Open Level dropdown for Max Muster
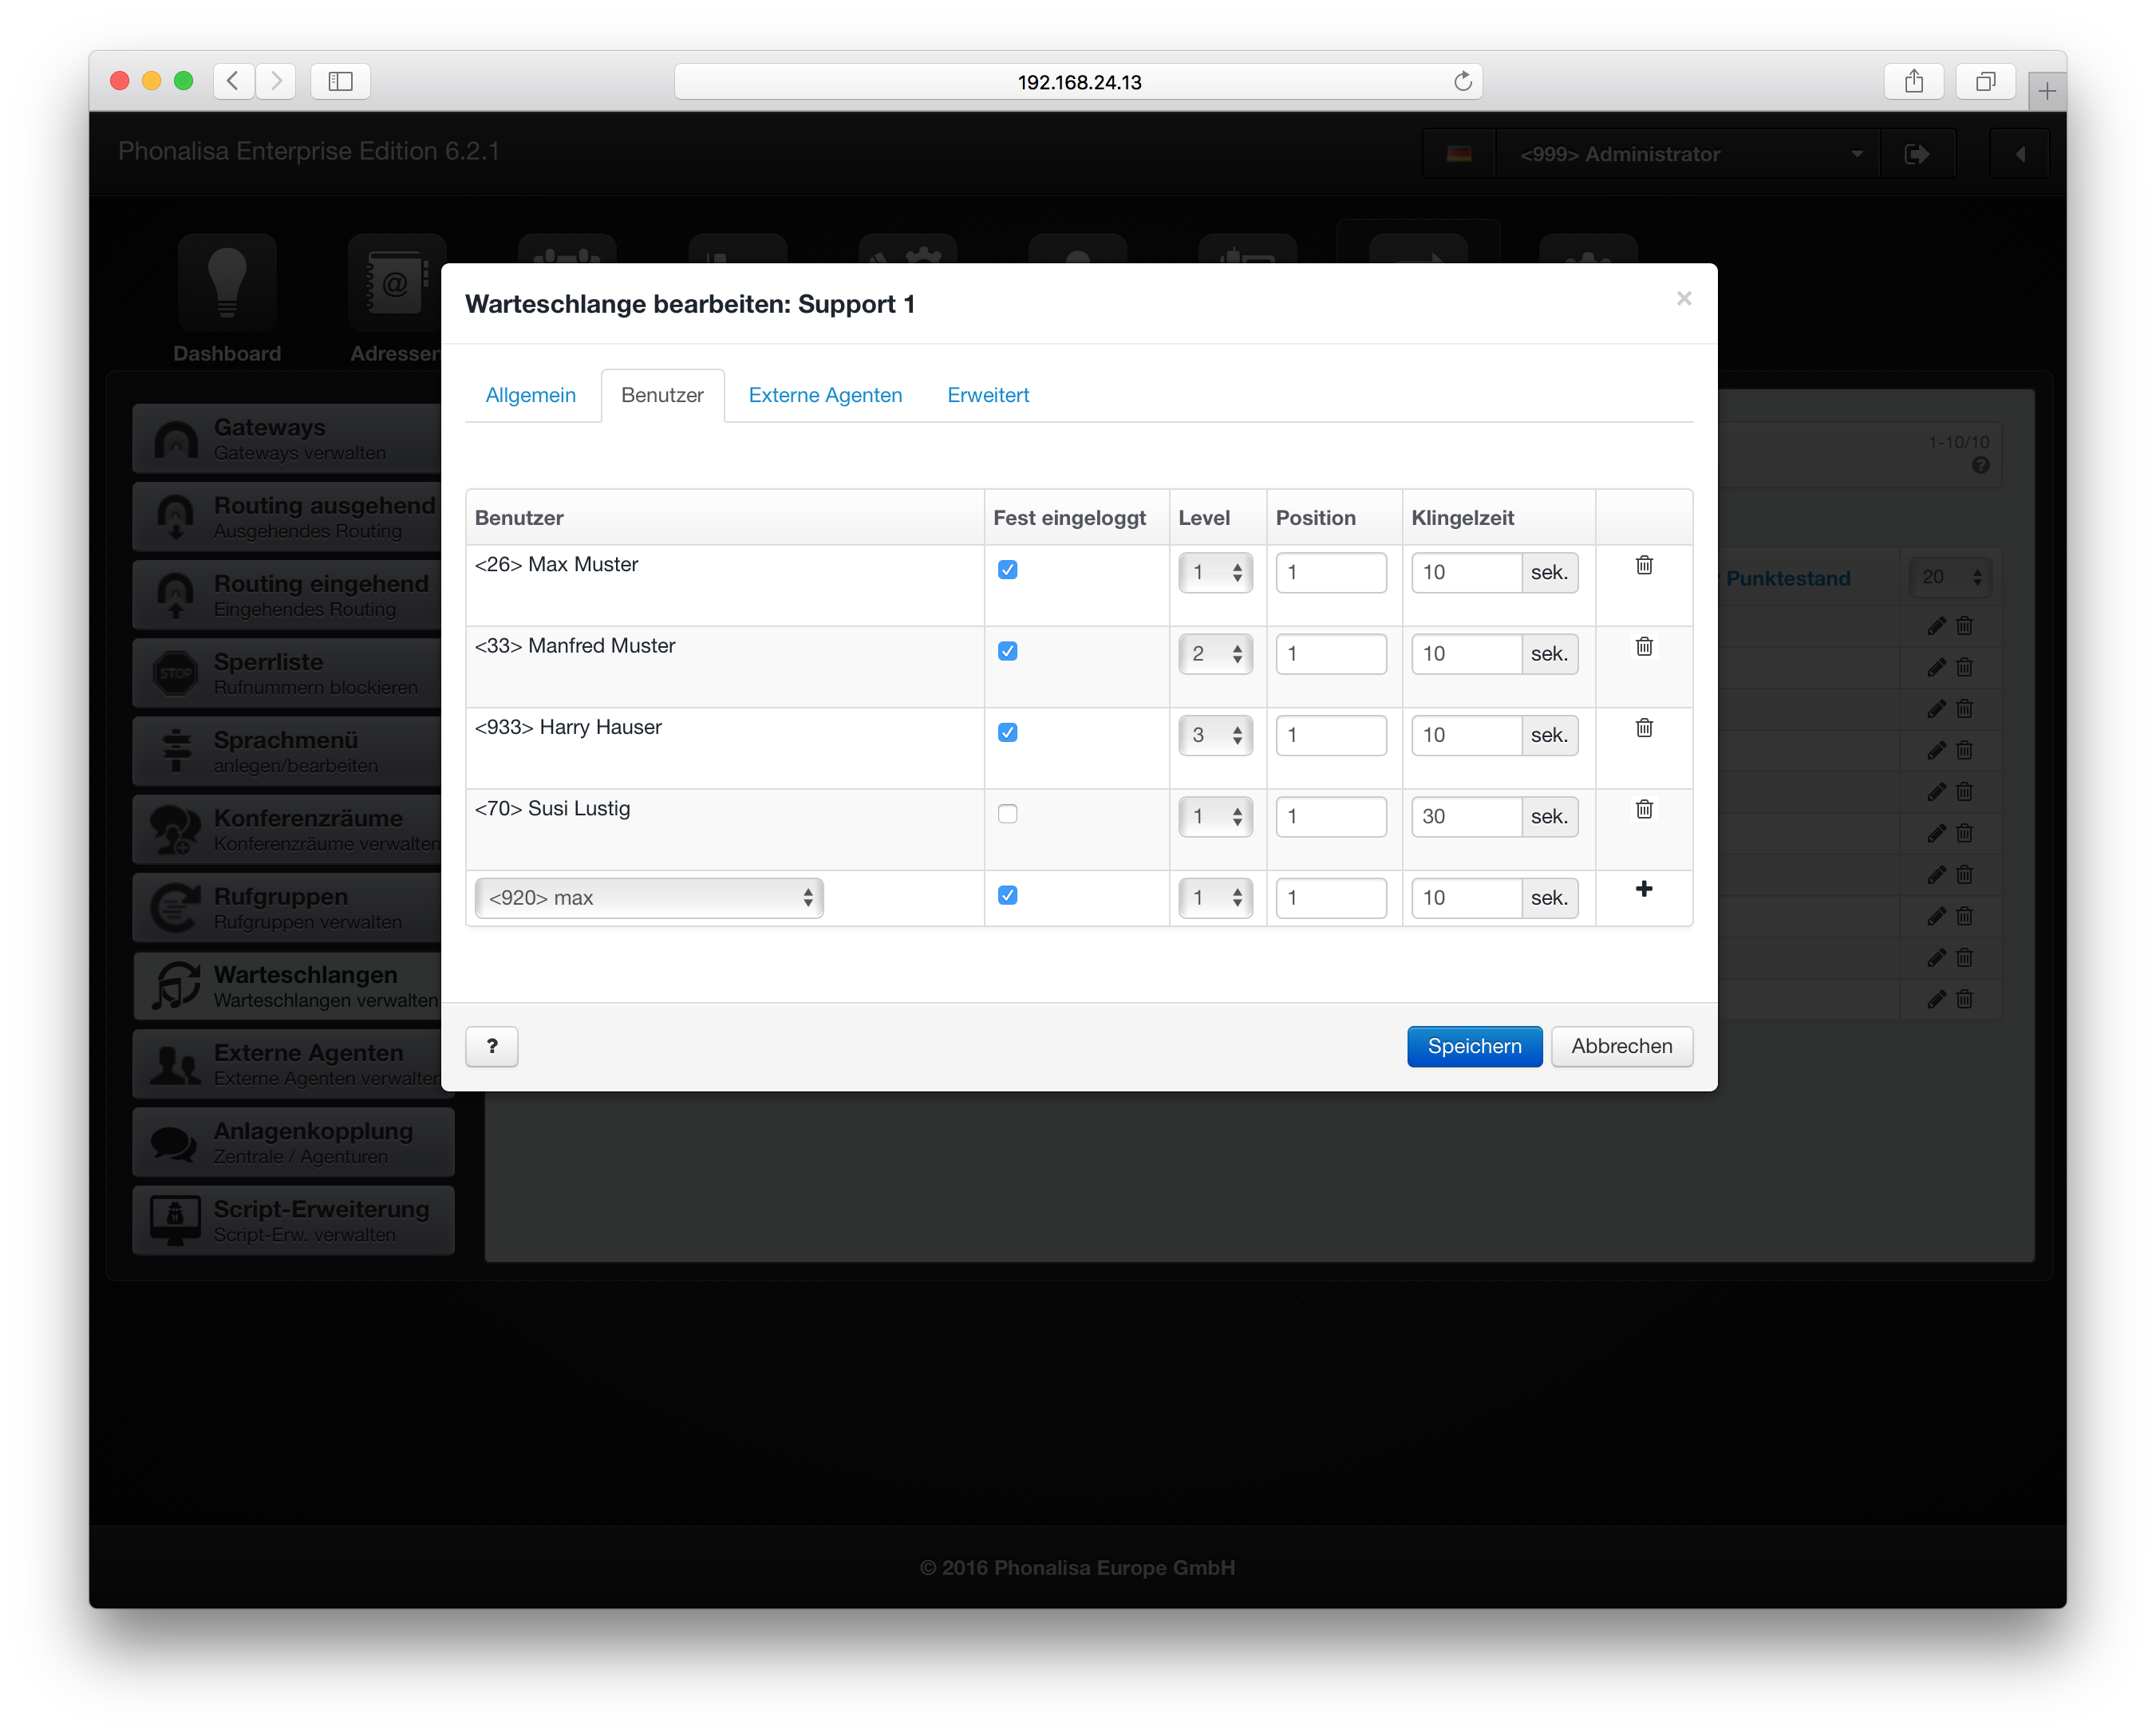The image size is (2156, 1736). pos(1215,572)
